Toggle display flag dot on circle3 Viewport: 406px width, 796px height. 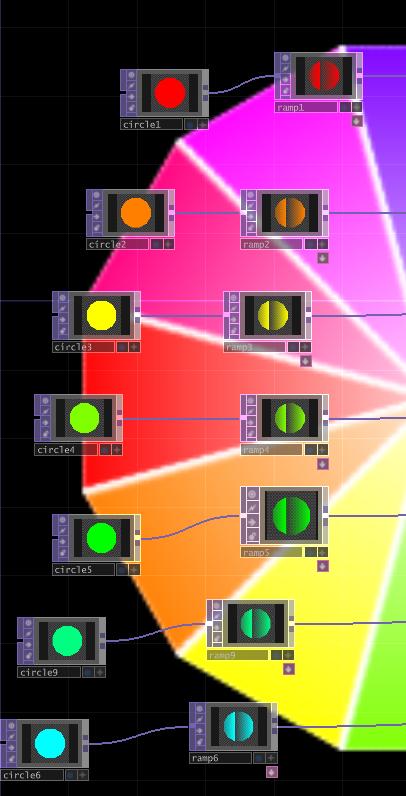(122, 347)
